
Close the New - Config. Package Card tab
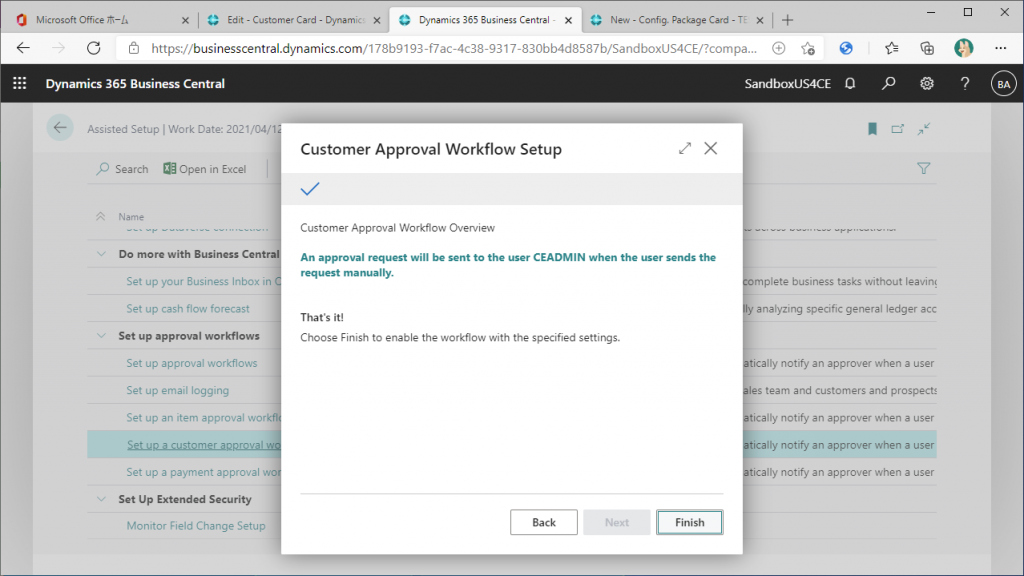tap(760, 20)
